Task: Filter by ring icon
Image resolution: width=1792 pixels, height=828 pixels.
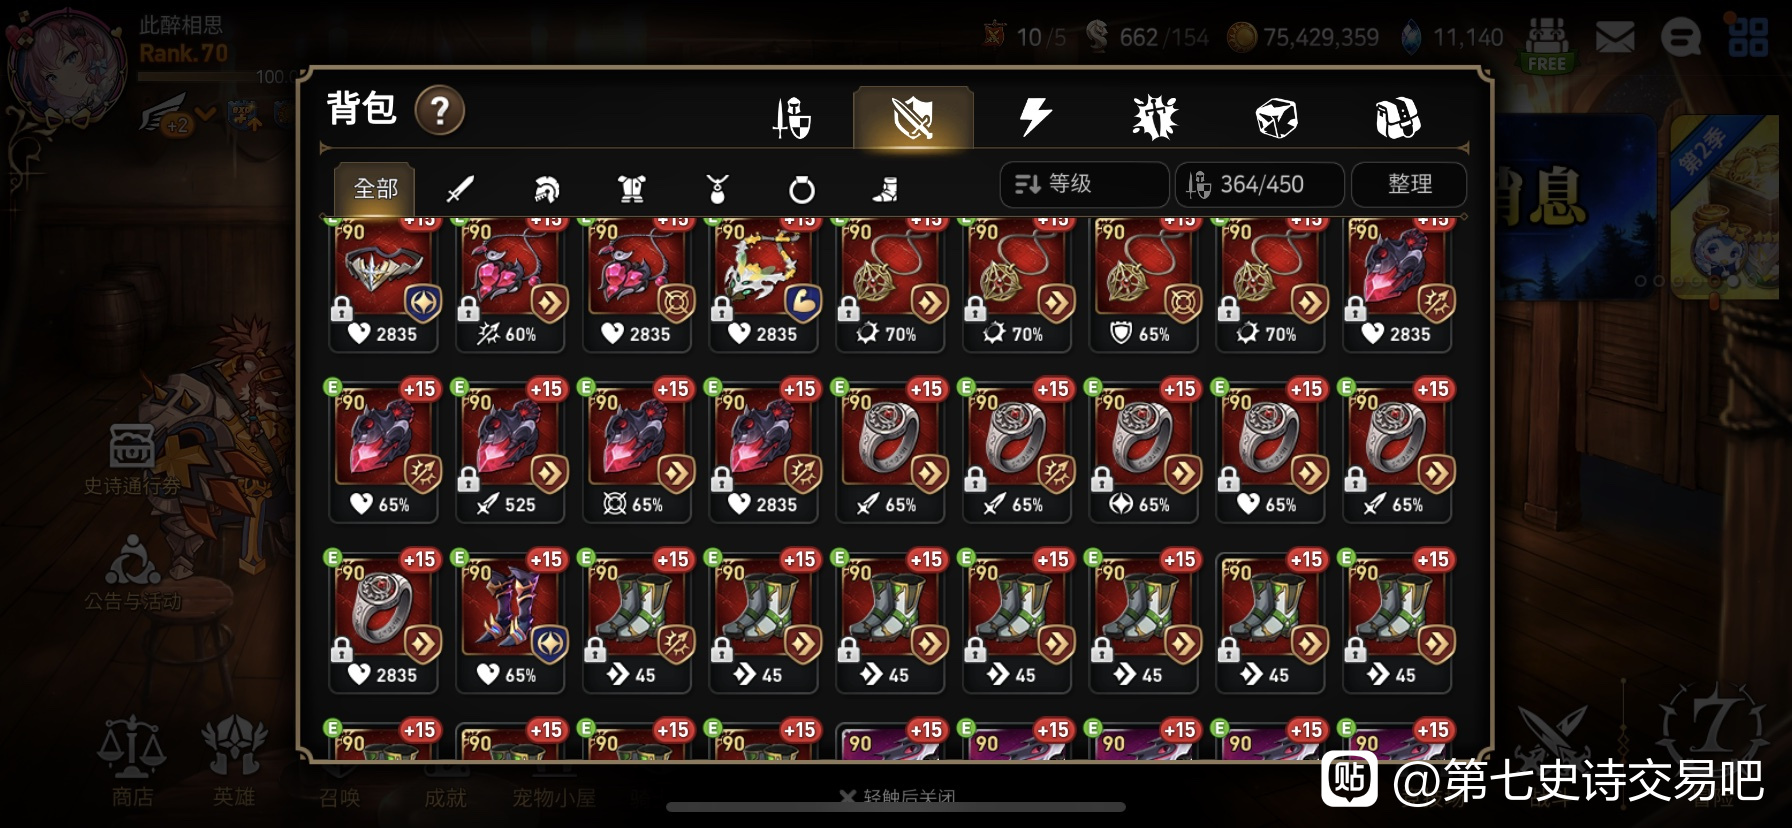Action: [x=802, y=189]
